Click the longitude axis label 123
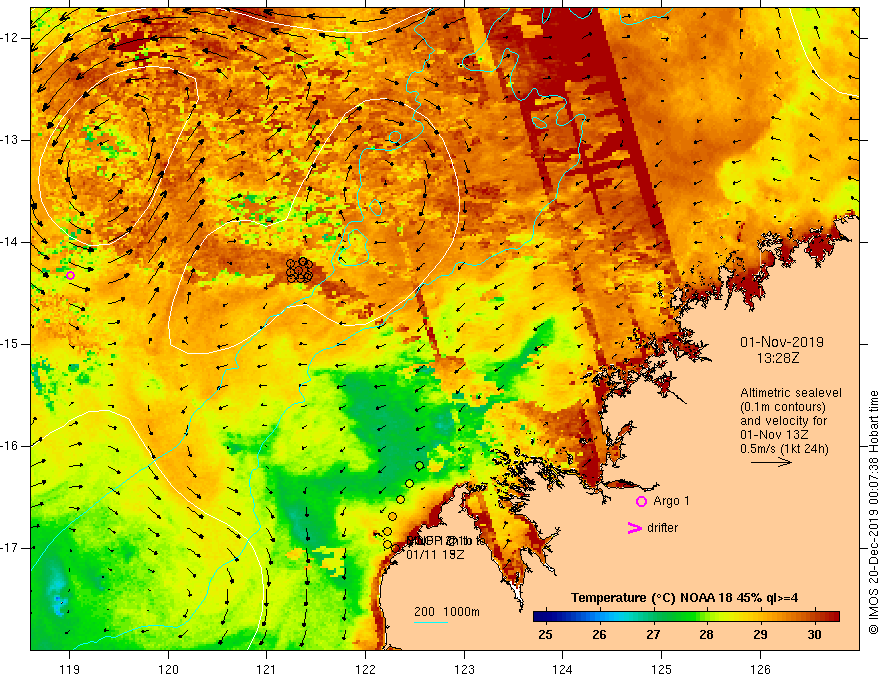880x680 pixels. [464, 669]
